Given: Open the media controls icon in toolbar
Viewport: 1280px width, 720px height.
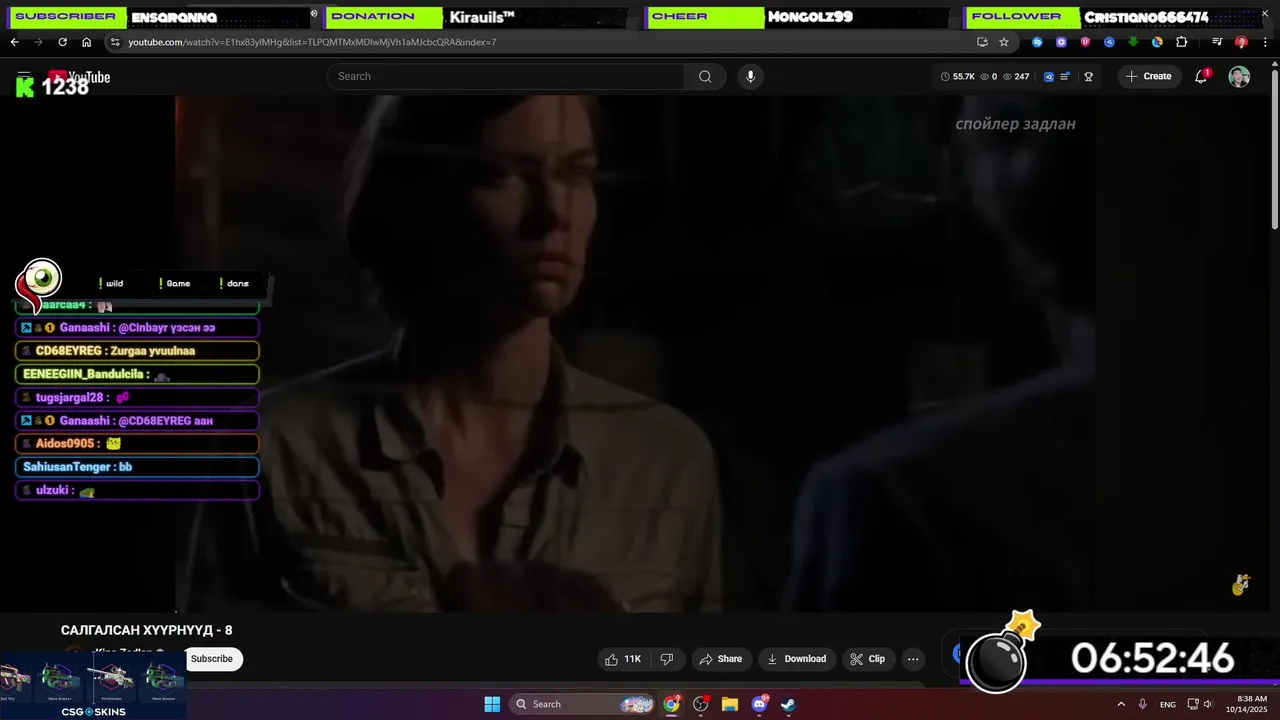Looking at the screenshot, I should 1217,42.
